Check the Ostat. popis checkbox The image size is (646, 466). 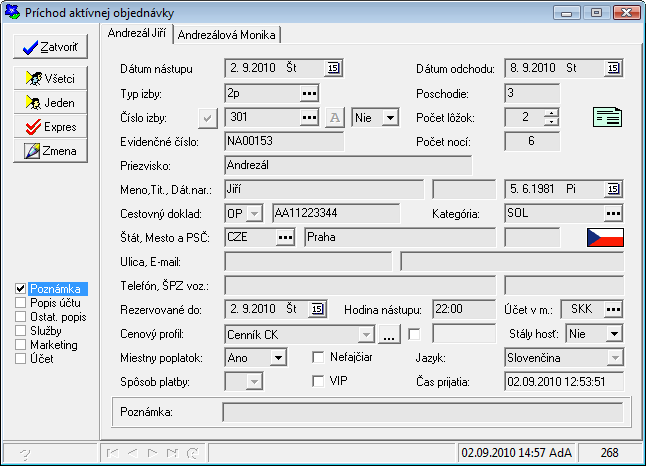(x=20, y=317)
